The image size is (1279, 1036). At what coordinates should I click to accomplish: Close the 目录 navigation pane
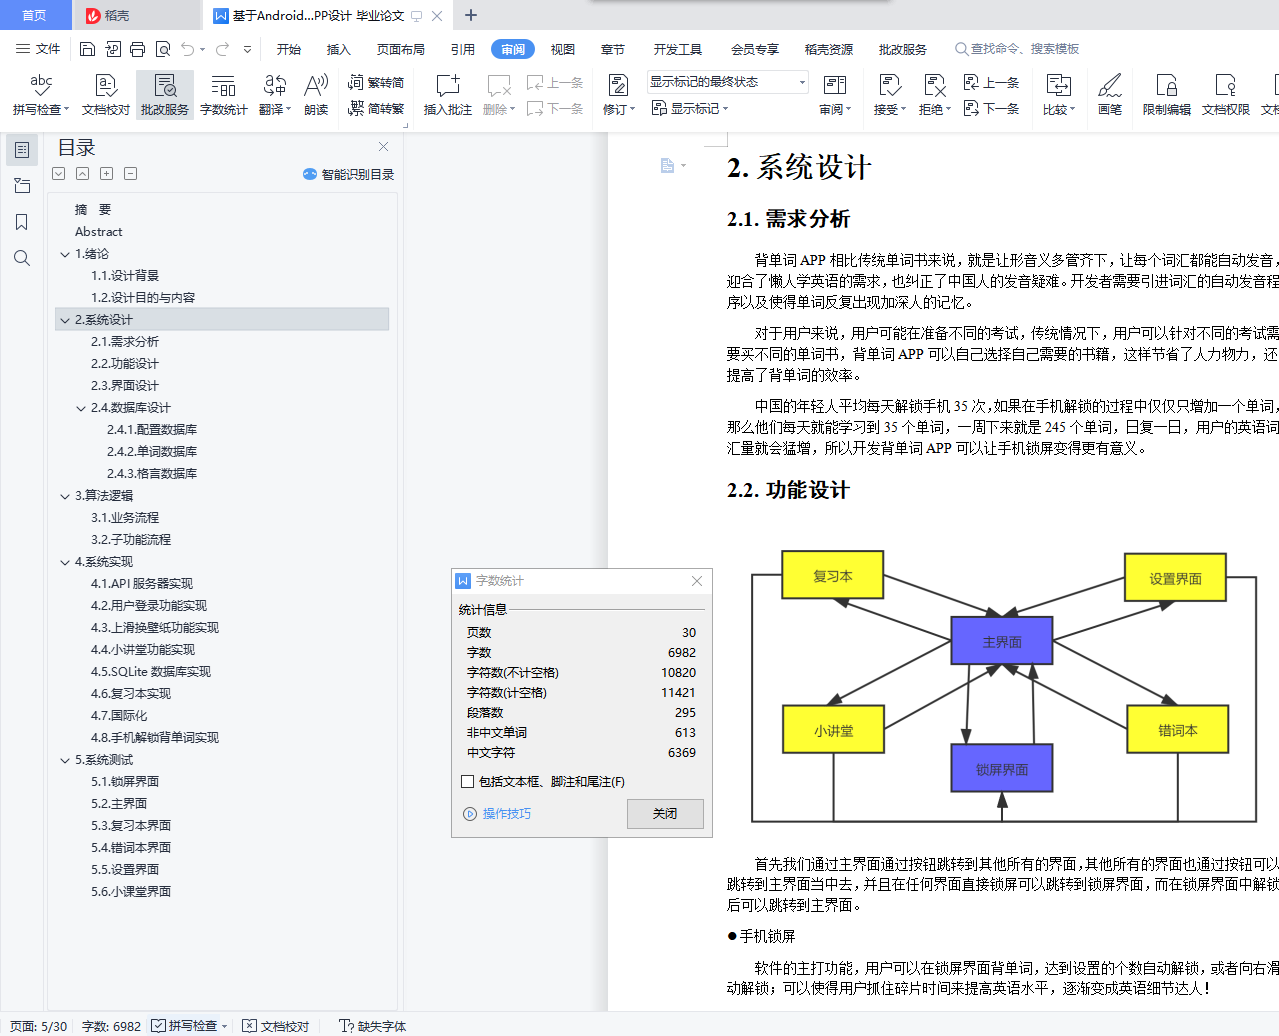tap(383, 147)
